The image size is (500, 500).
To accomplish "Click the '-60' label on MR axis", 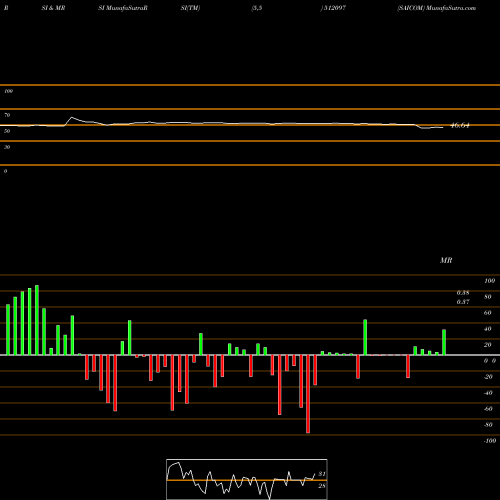I will [x=488, y=409].
